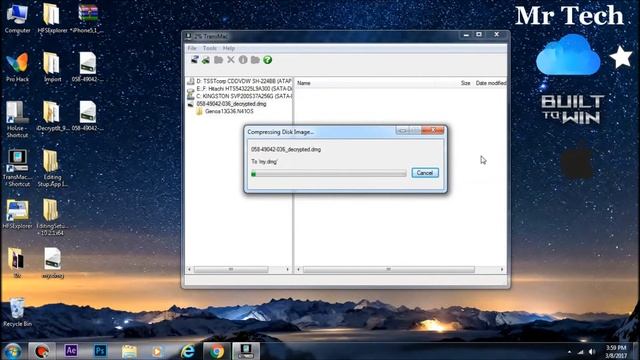
Task: Select the Pro Hack desktop icon
Action: [x=17, y=67]
